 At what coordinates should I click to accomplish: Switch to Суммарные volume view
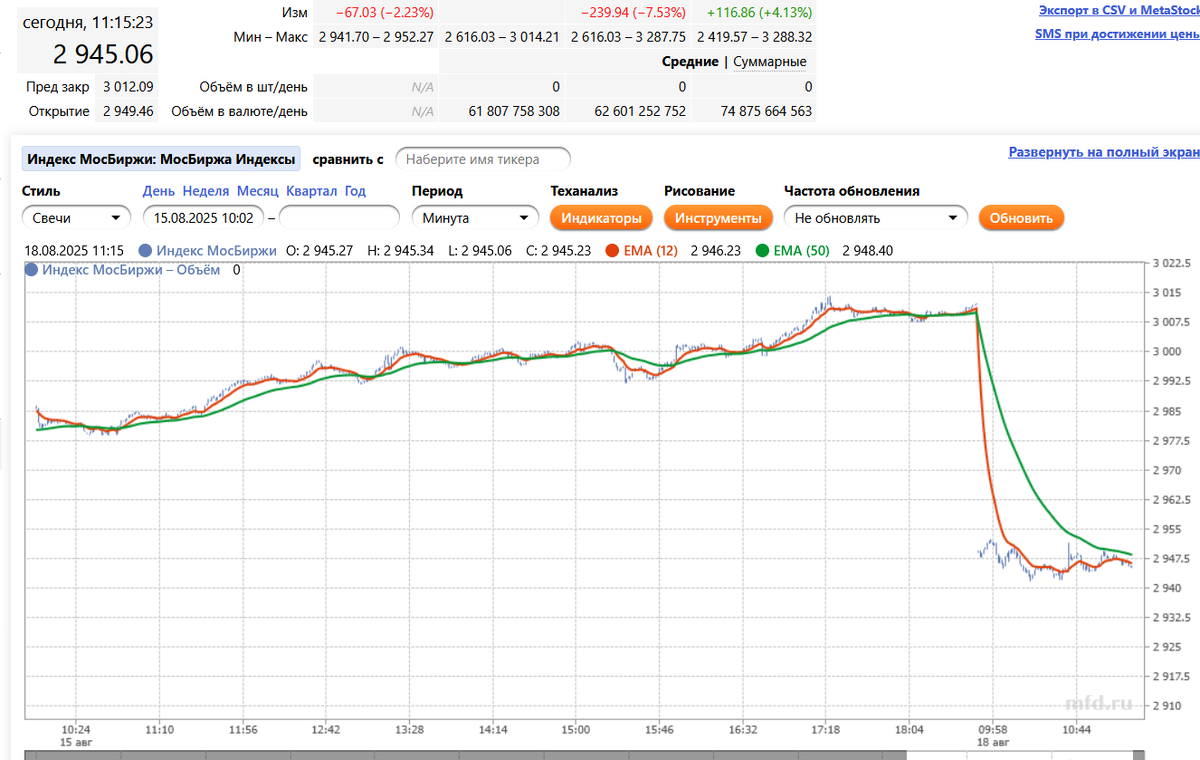point(770,62)
